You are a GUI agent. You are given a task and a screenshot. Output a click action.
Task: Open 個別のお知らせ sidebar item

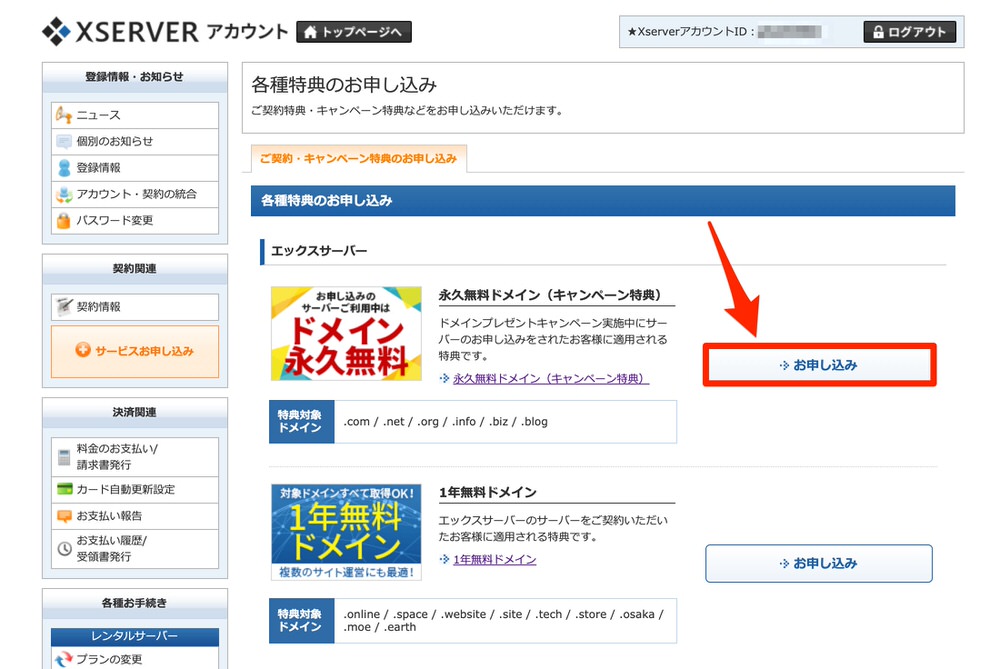pos(135,142)
